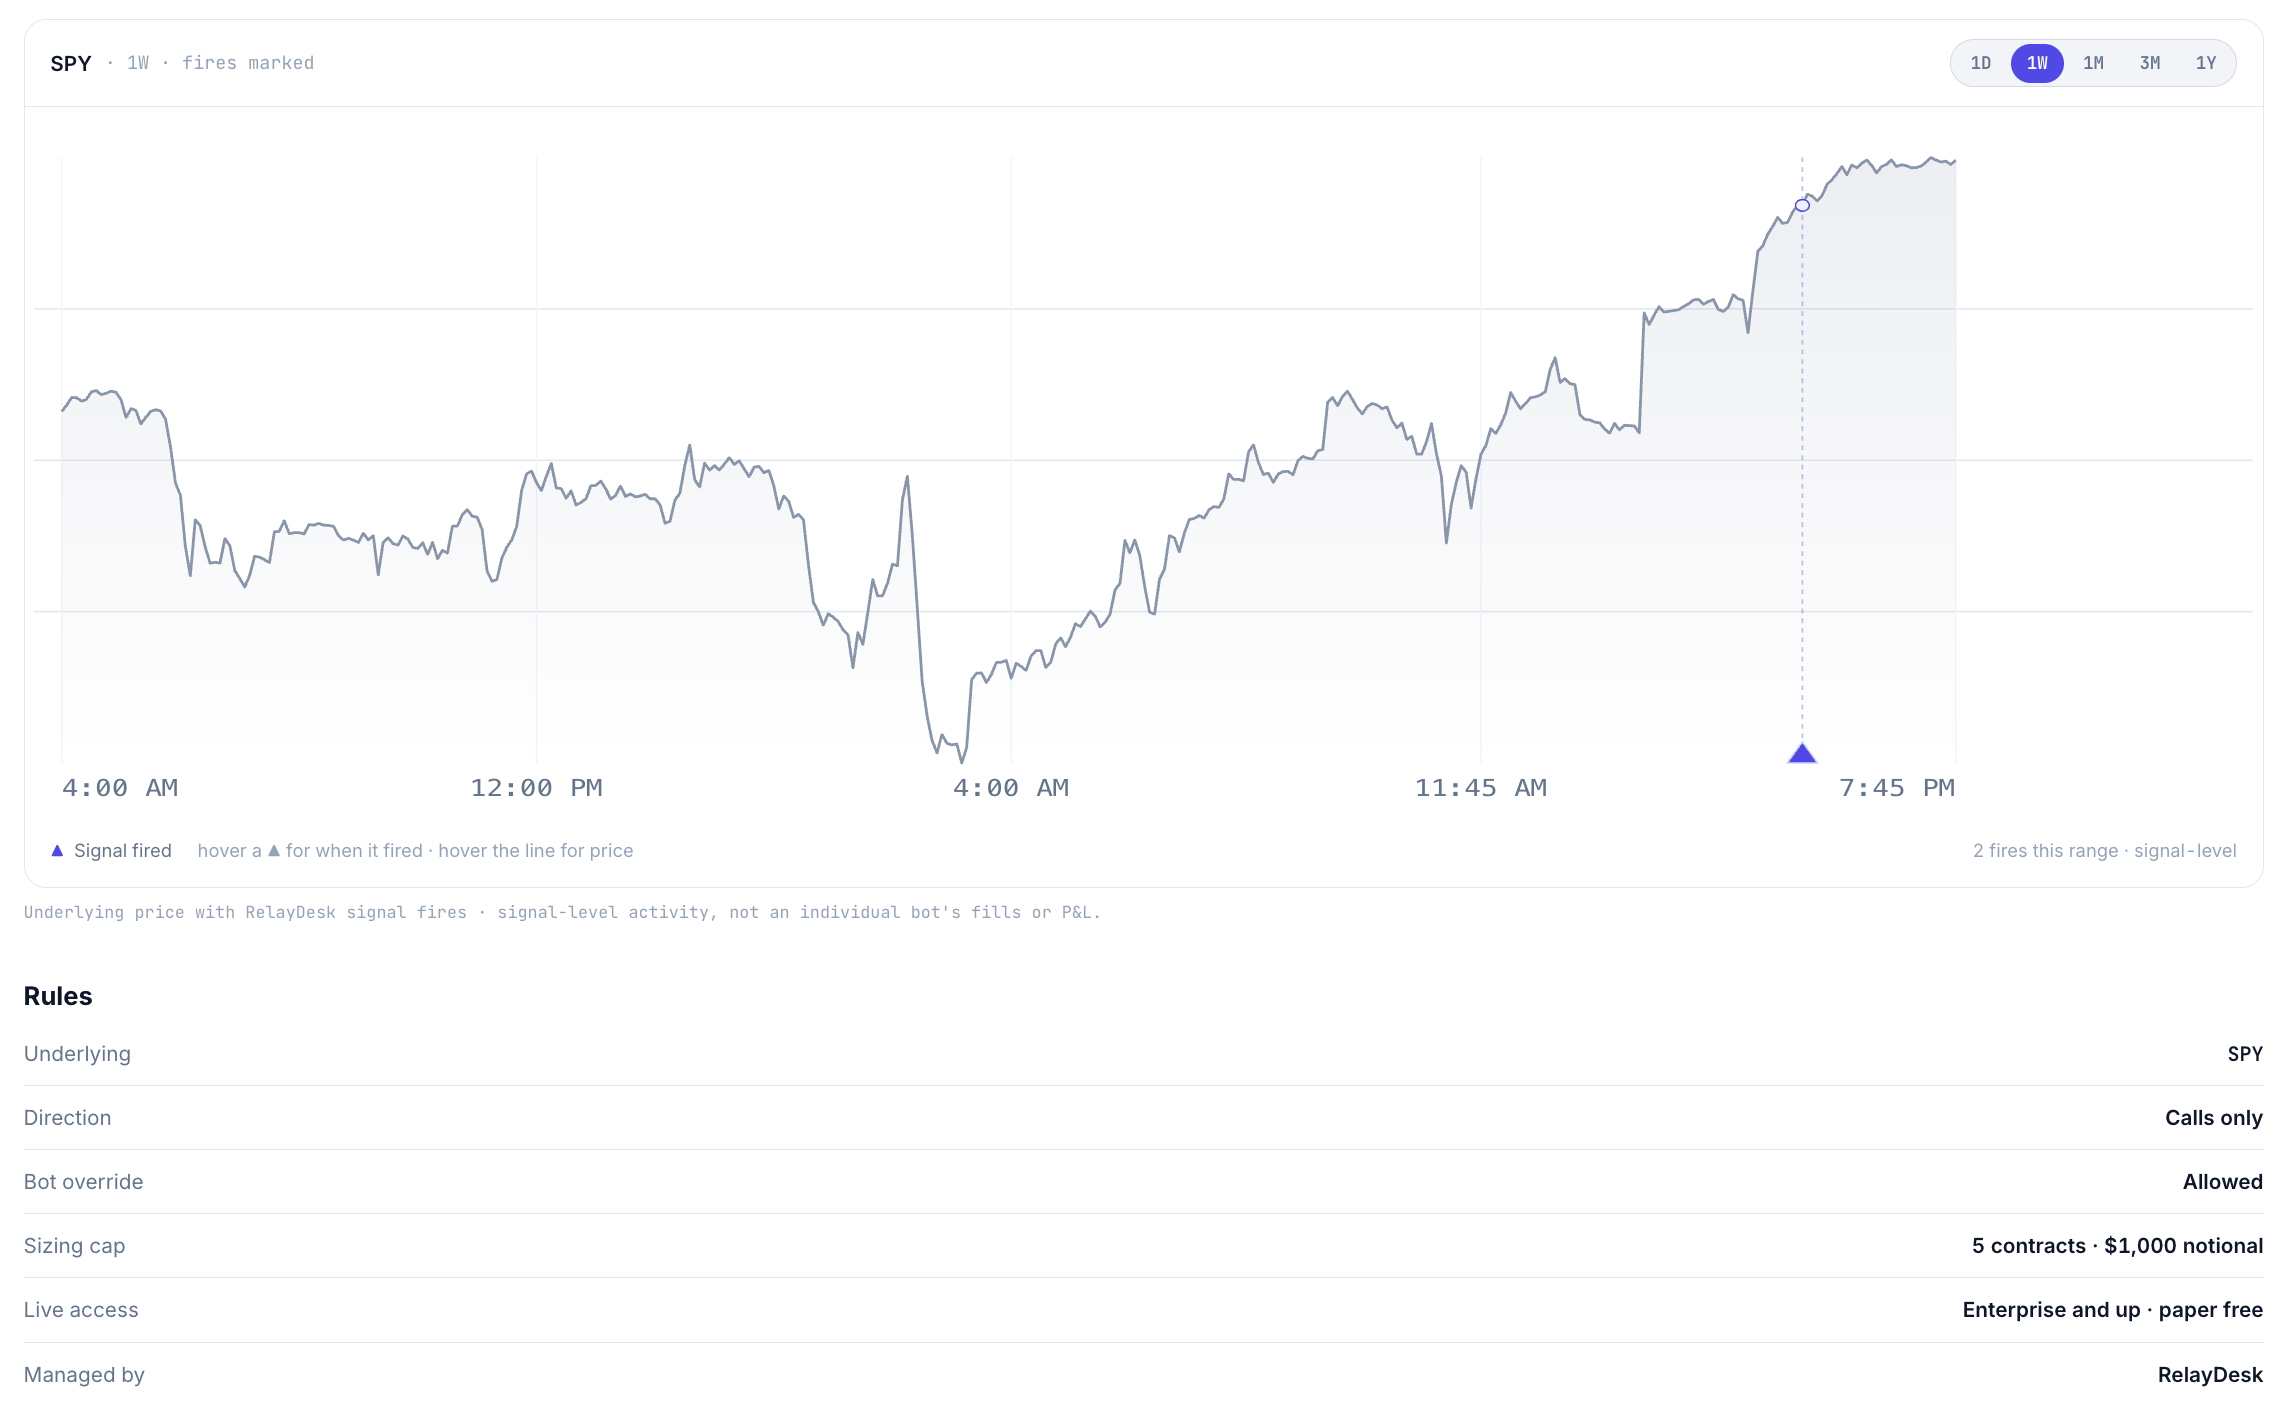
Task: Click the gray triangle in the hover hint
Action: tap(274, 851)
